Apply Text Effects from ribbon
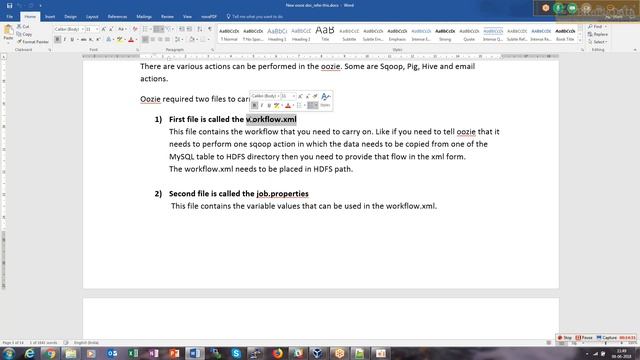This screenshot has width=640, height=360. click(x=109, y=40)
